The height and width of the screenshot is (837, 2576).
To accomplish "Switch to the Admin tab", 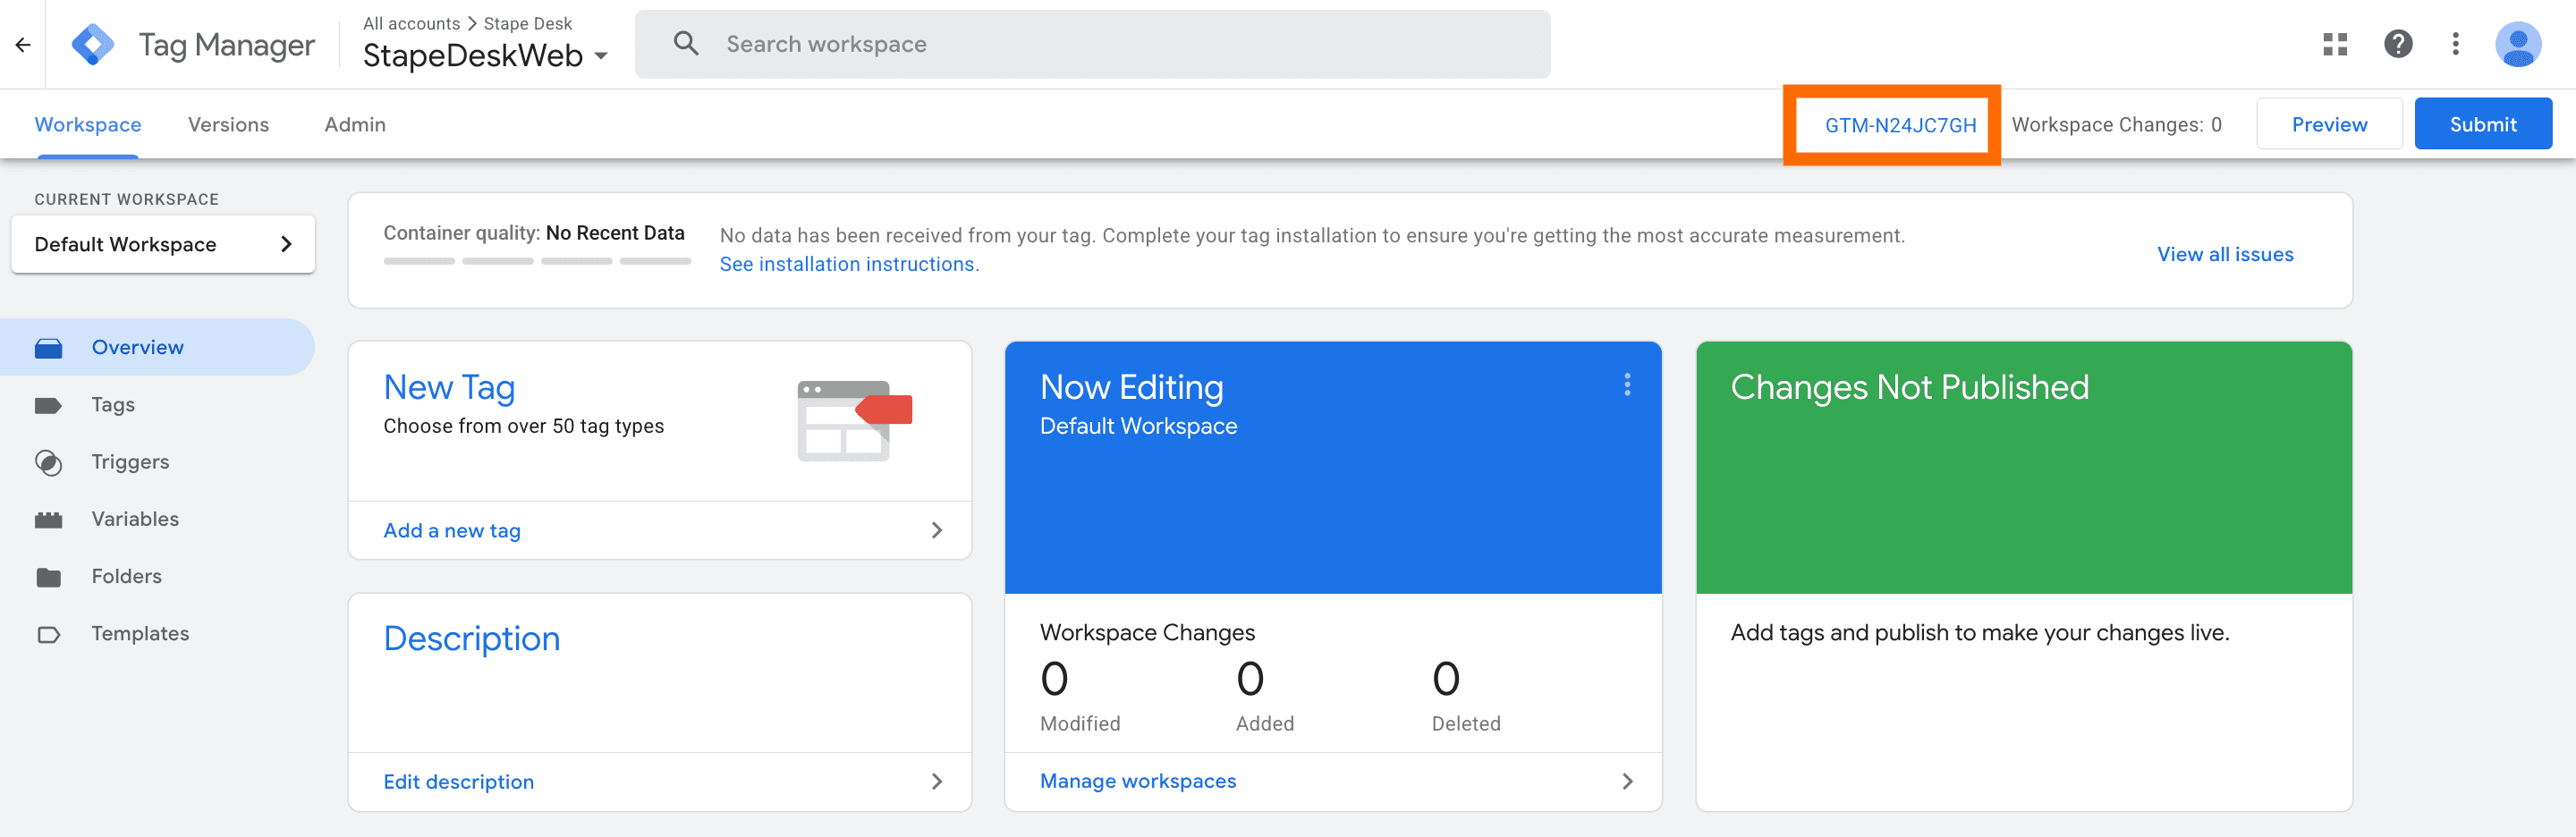I will pos(355,125).
